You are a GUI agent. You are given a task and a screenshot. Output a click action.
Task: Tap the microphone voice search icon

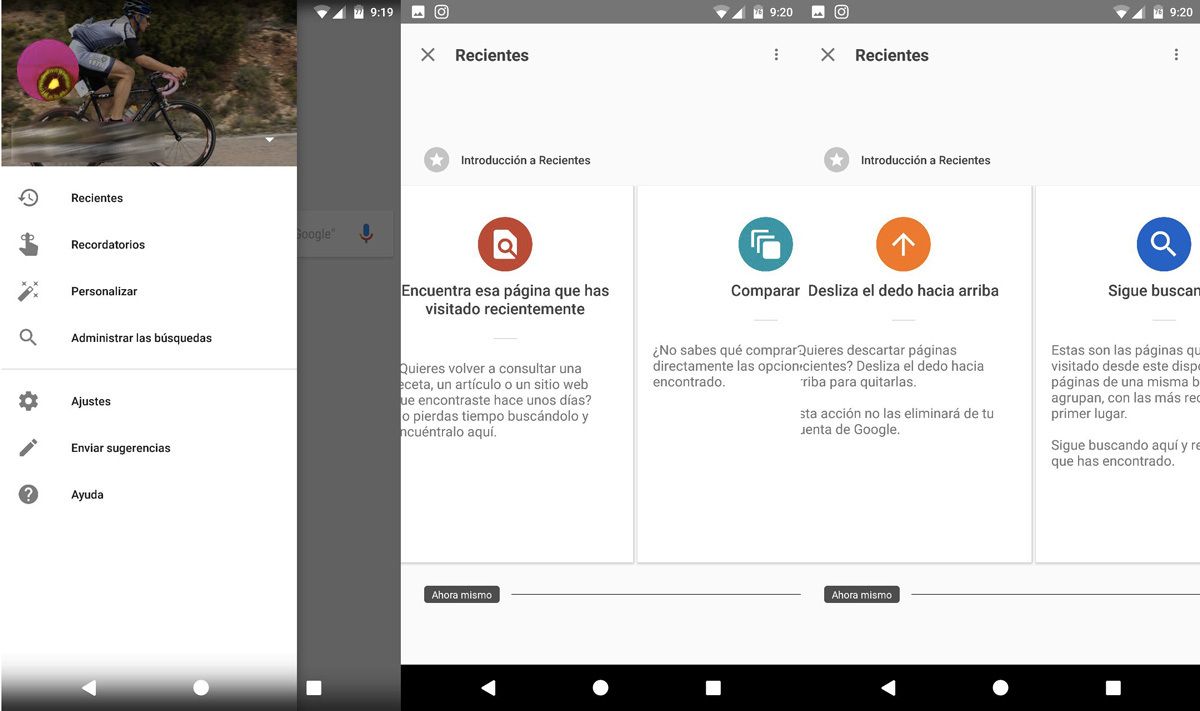pos(366,233)
